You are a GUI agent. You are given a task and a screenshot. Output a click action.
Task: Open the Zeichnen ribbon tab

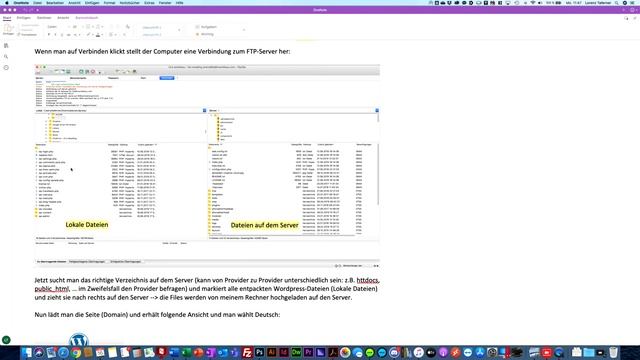tap(44, 18)
